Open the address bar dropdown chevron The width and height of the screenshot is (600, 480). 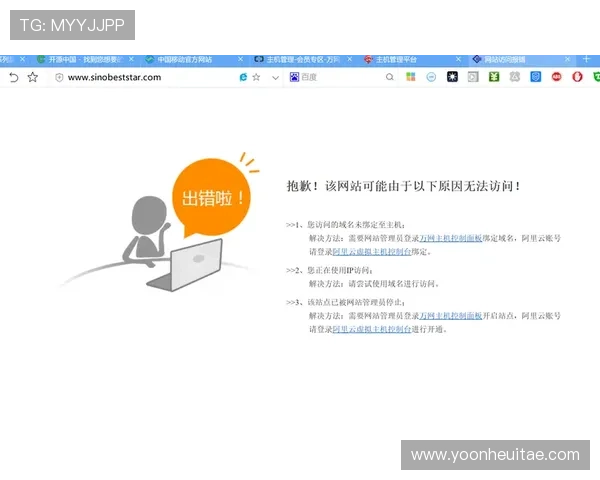[x=275, y=78]
